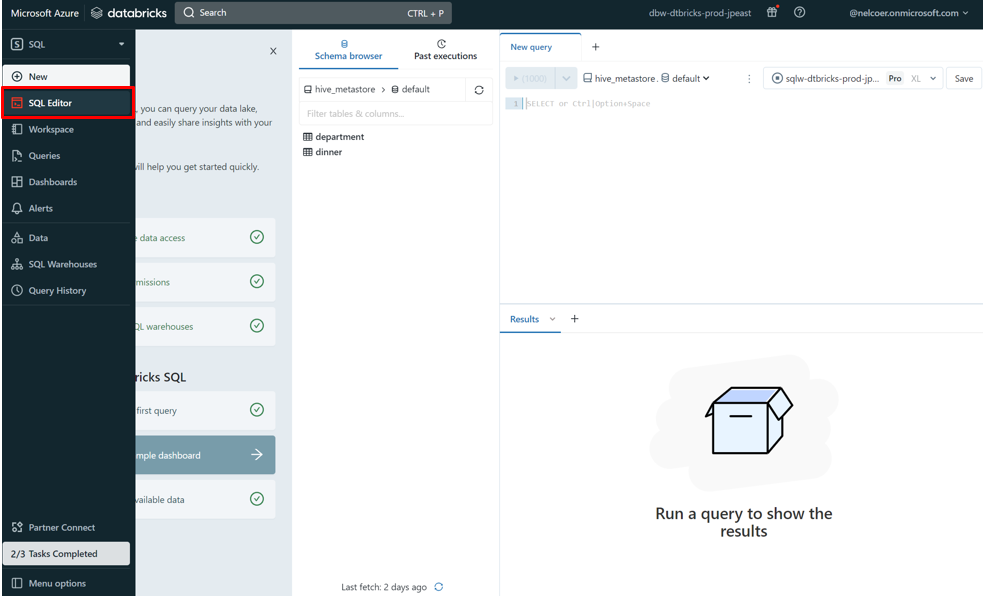
Task: Click the Save button
Action: (963, 79)
